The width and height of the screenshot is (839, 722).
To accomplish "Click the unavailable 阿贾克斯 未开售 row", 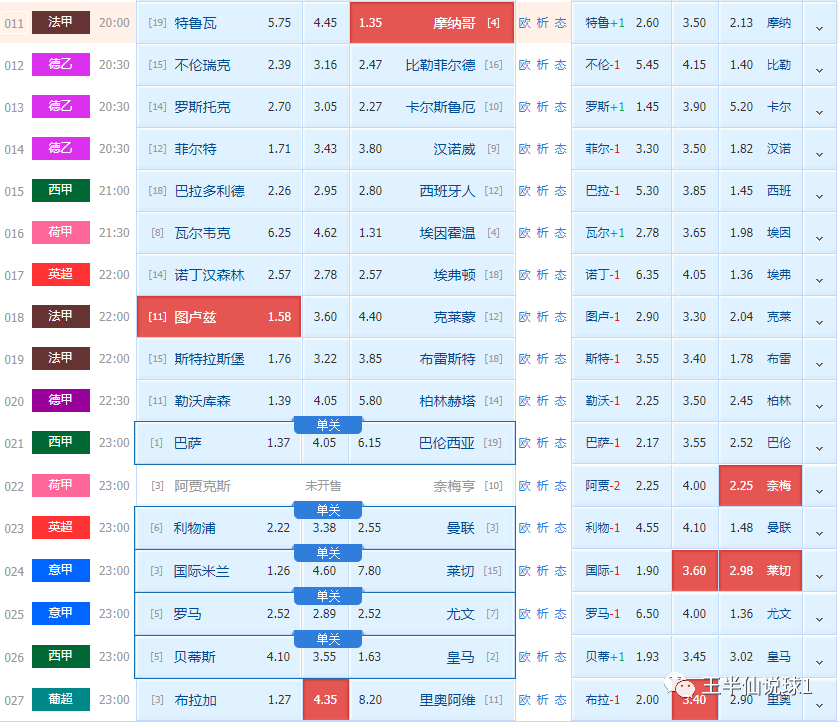I will click(x=325, y=486).
